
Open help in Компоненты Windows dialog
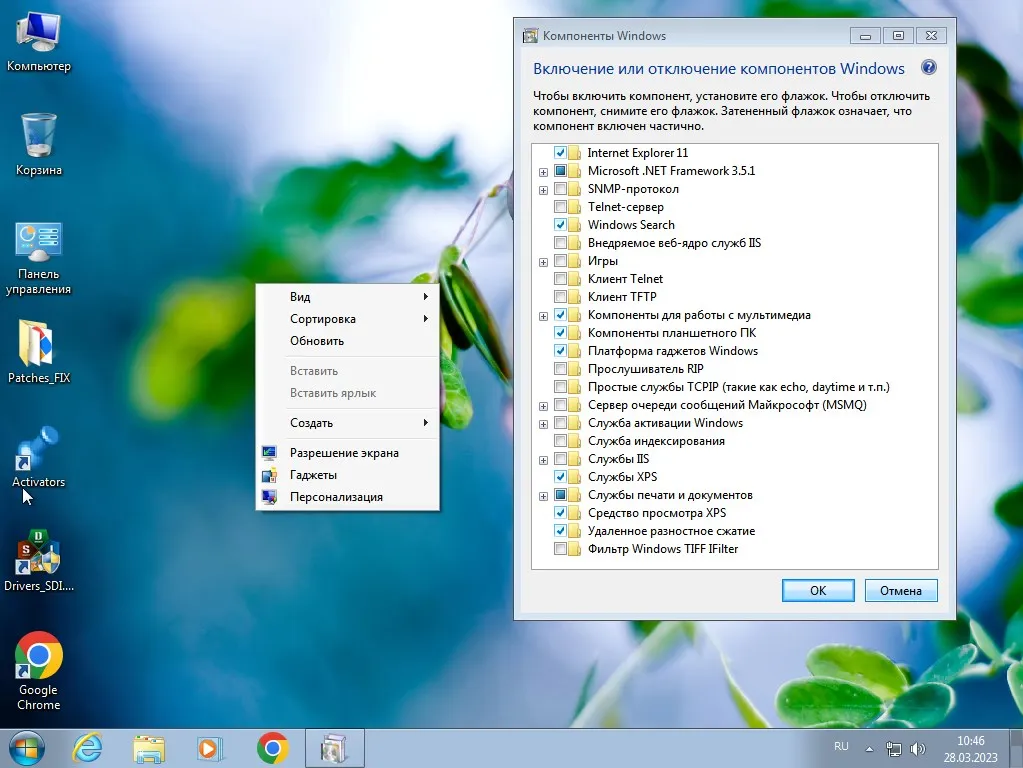pyautogui.click(x=928, y=67)
